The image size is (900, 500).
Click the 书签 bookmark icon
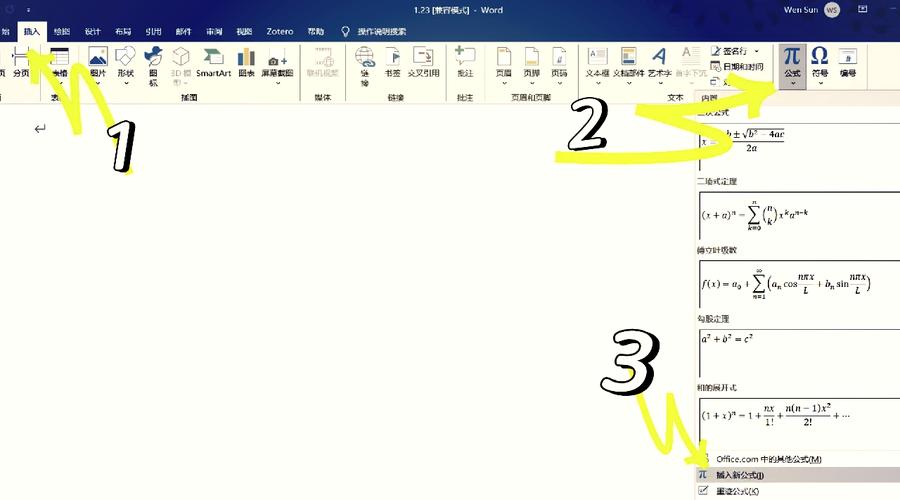392,60
